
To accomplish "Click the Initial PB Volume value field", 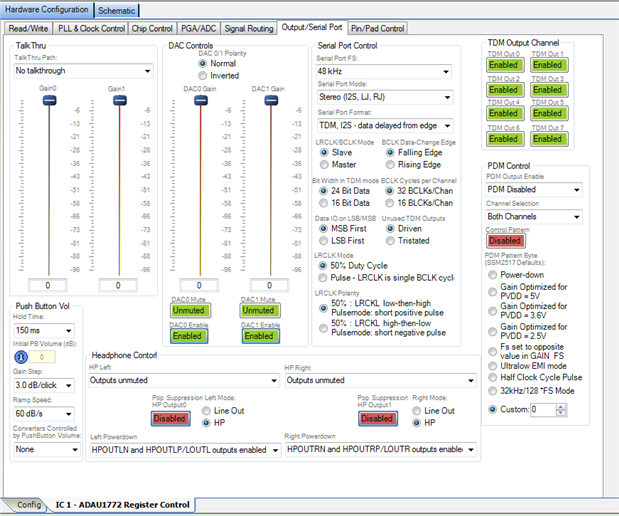I will coord(42,357).
